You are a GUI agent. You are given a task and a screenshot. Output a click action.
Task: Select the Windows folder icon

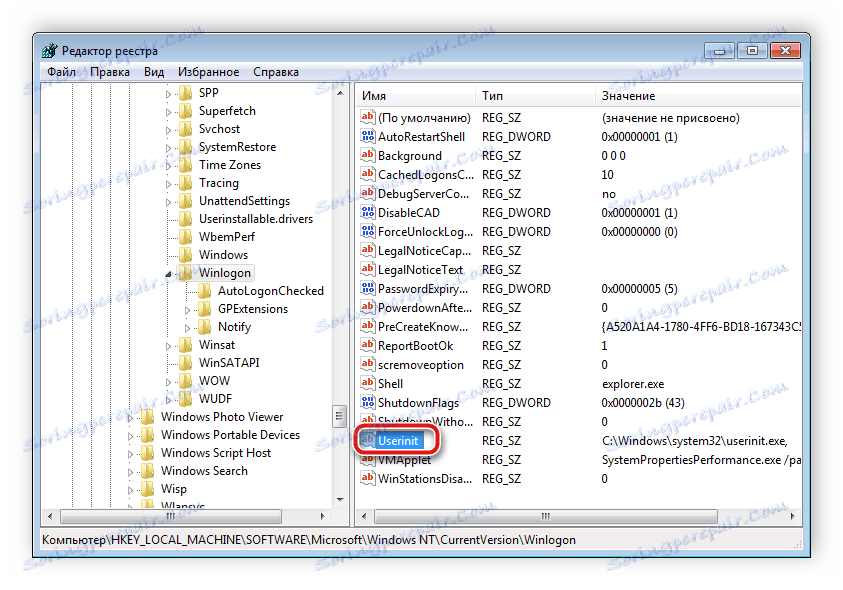point(186,254)
